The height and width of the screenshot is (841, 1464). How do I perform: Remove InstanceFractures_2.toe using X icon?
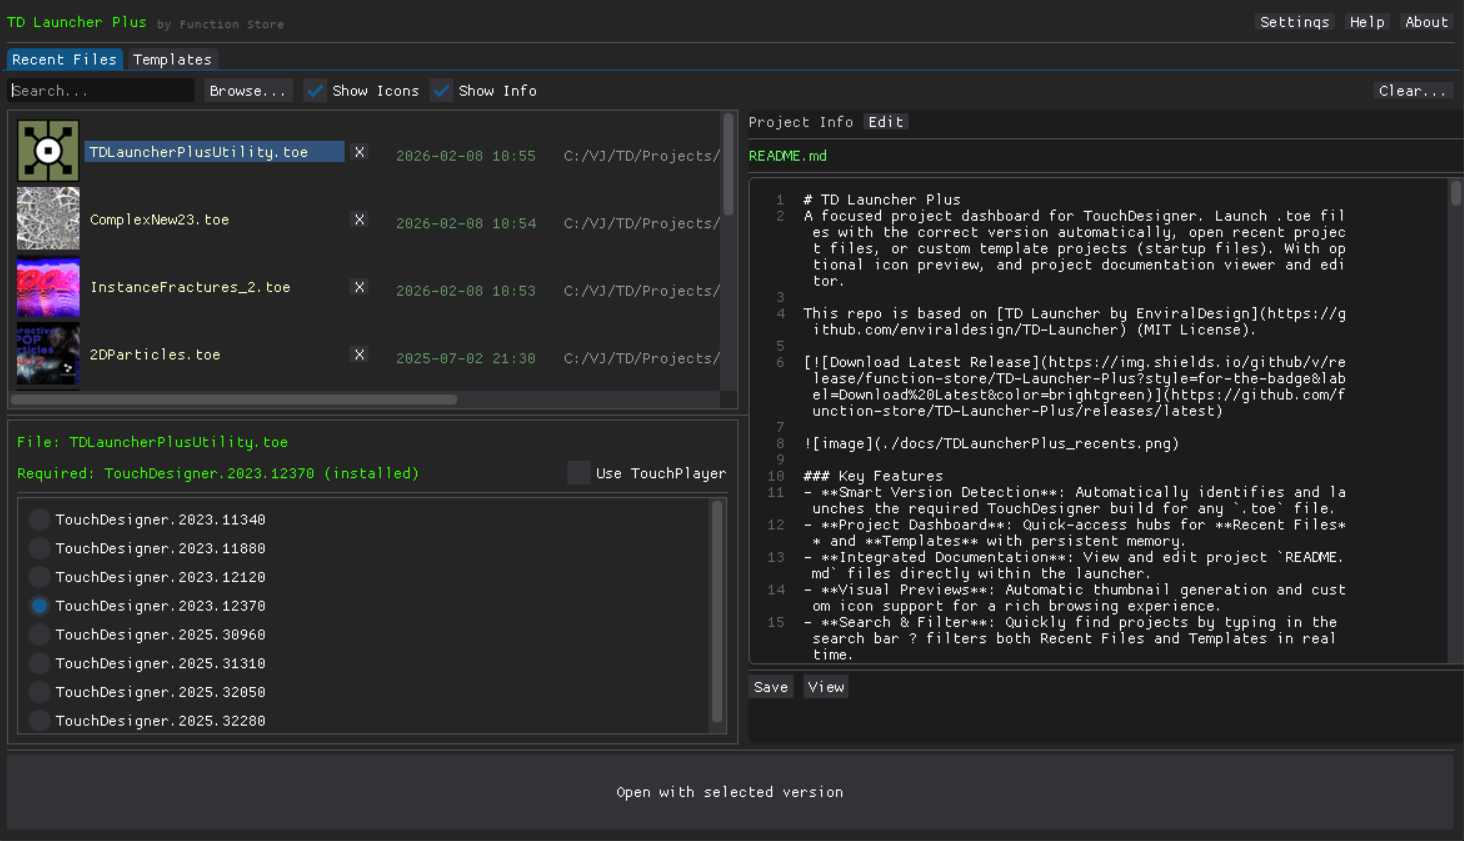pyautogui.click(x=359, y=287)
